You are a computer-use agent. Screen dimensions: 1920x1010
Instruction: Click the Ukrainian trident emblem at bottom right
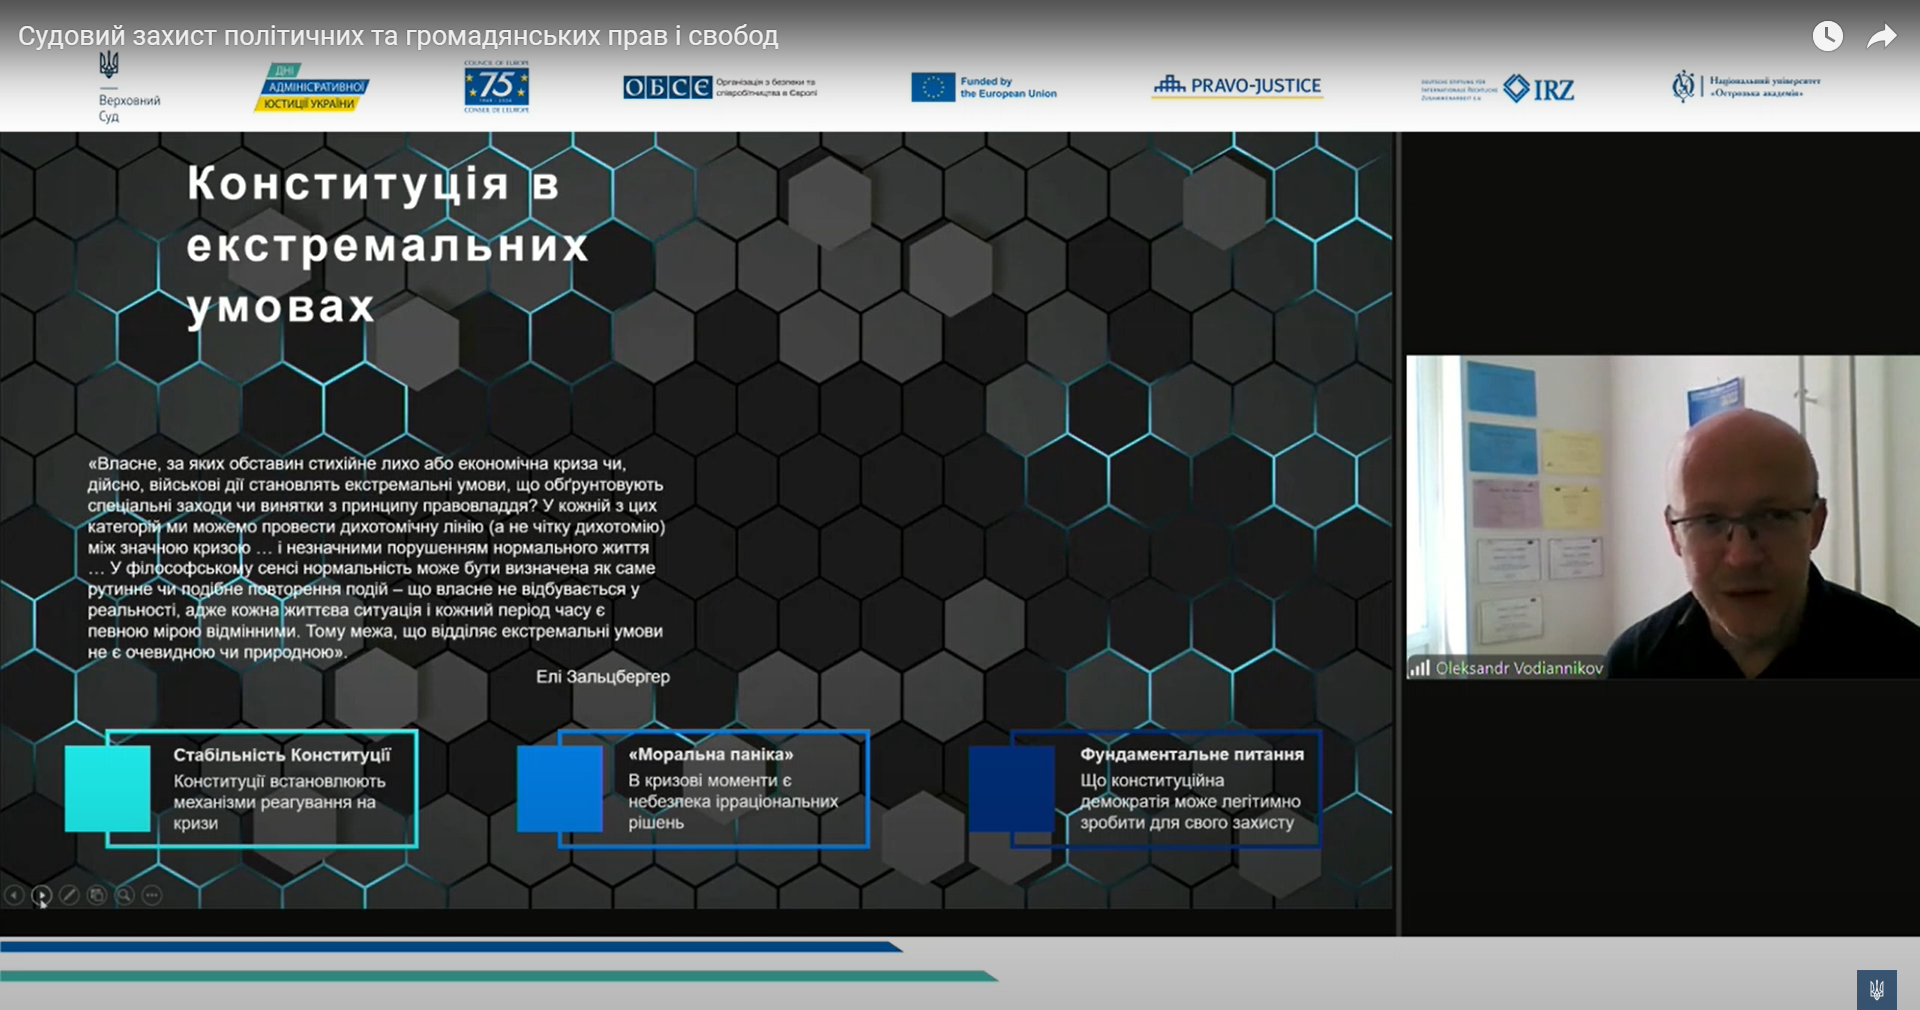1876,989
